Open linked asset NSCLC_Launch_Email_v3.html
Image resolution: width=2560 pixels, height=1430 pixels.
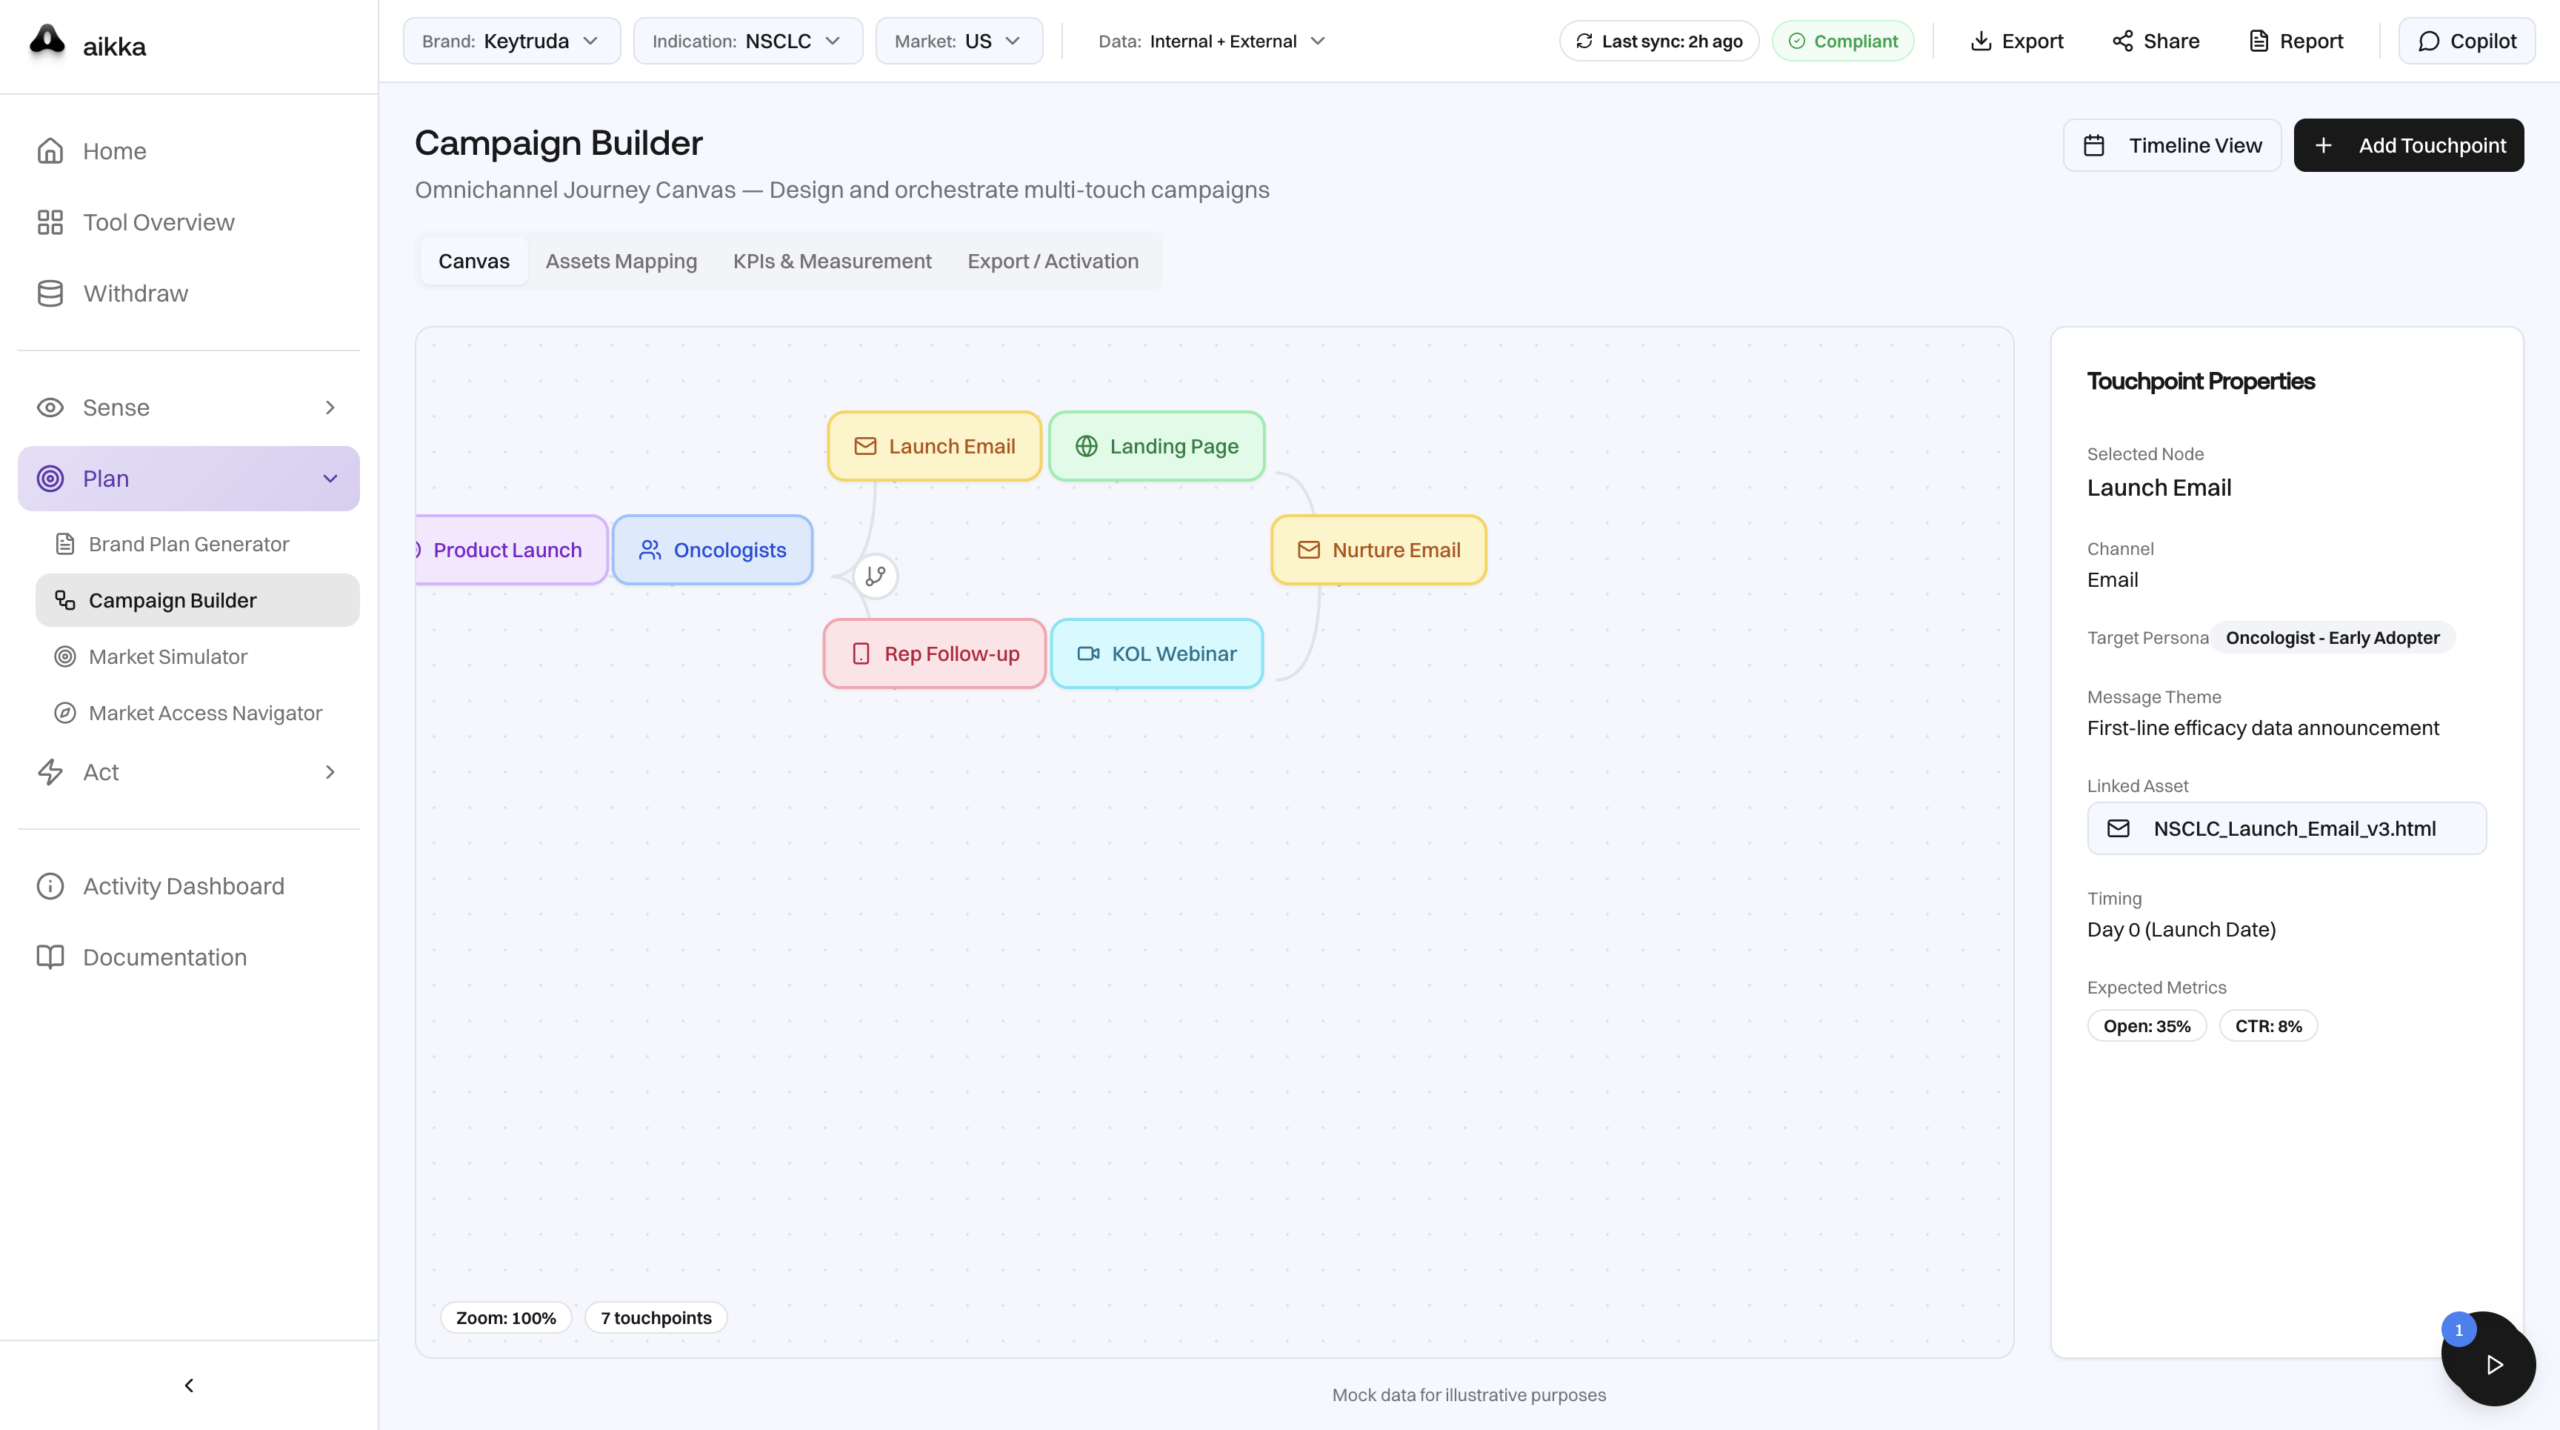(x=2286, y=828)
